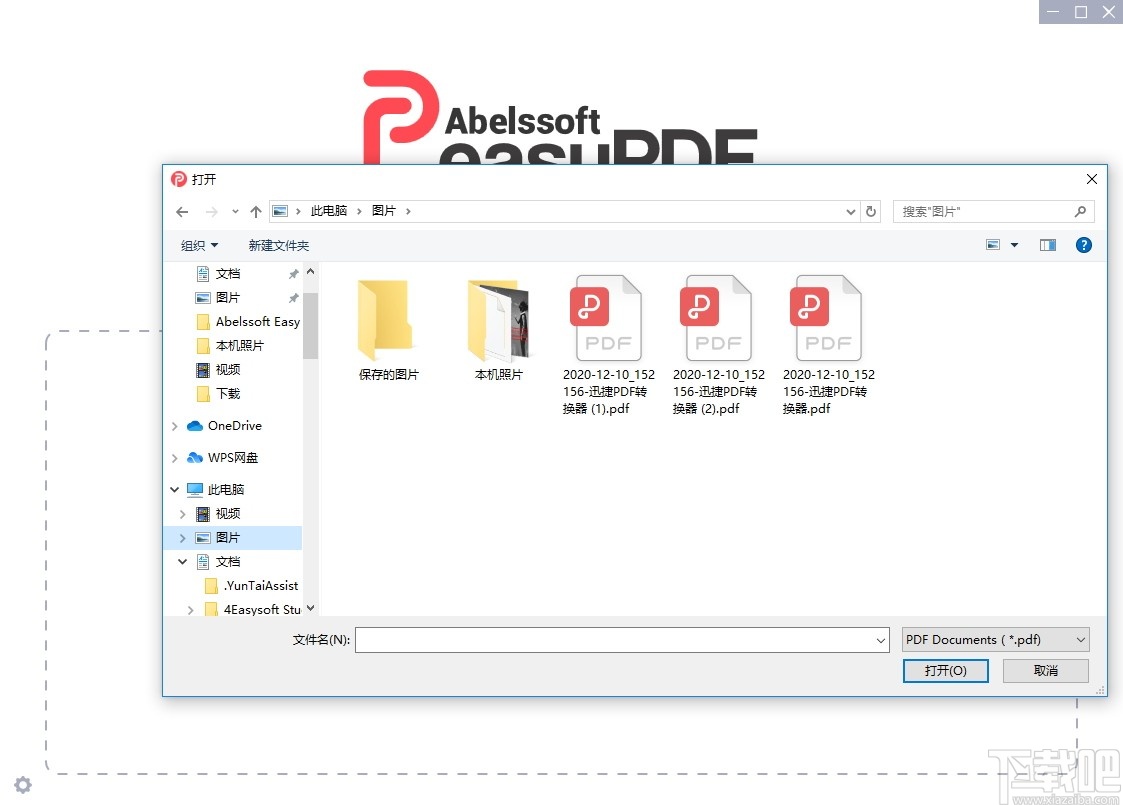1123x805 pixels.
Task: Collapse the 此电脑 tree node
Action: point(172,489)
